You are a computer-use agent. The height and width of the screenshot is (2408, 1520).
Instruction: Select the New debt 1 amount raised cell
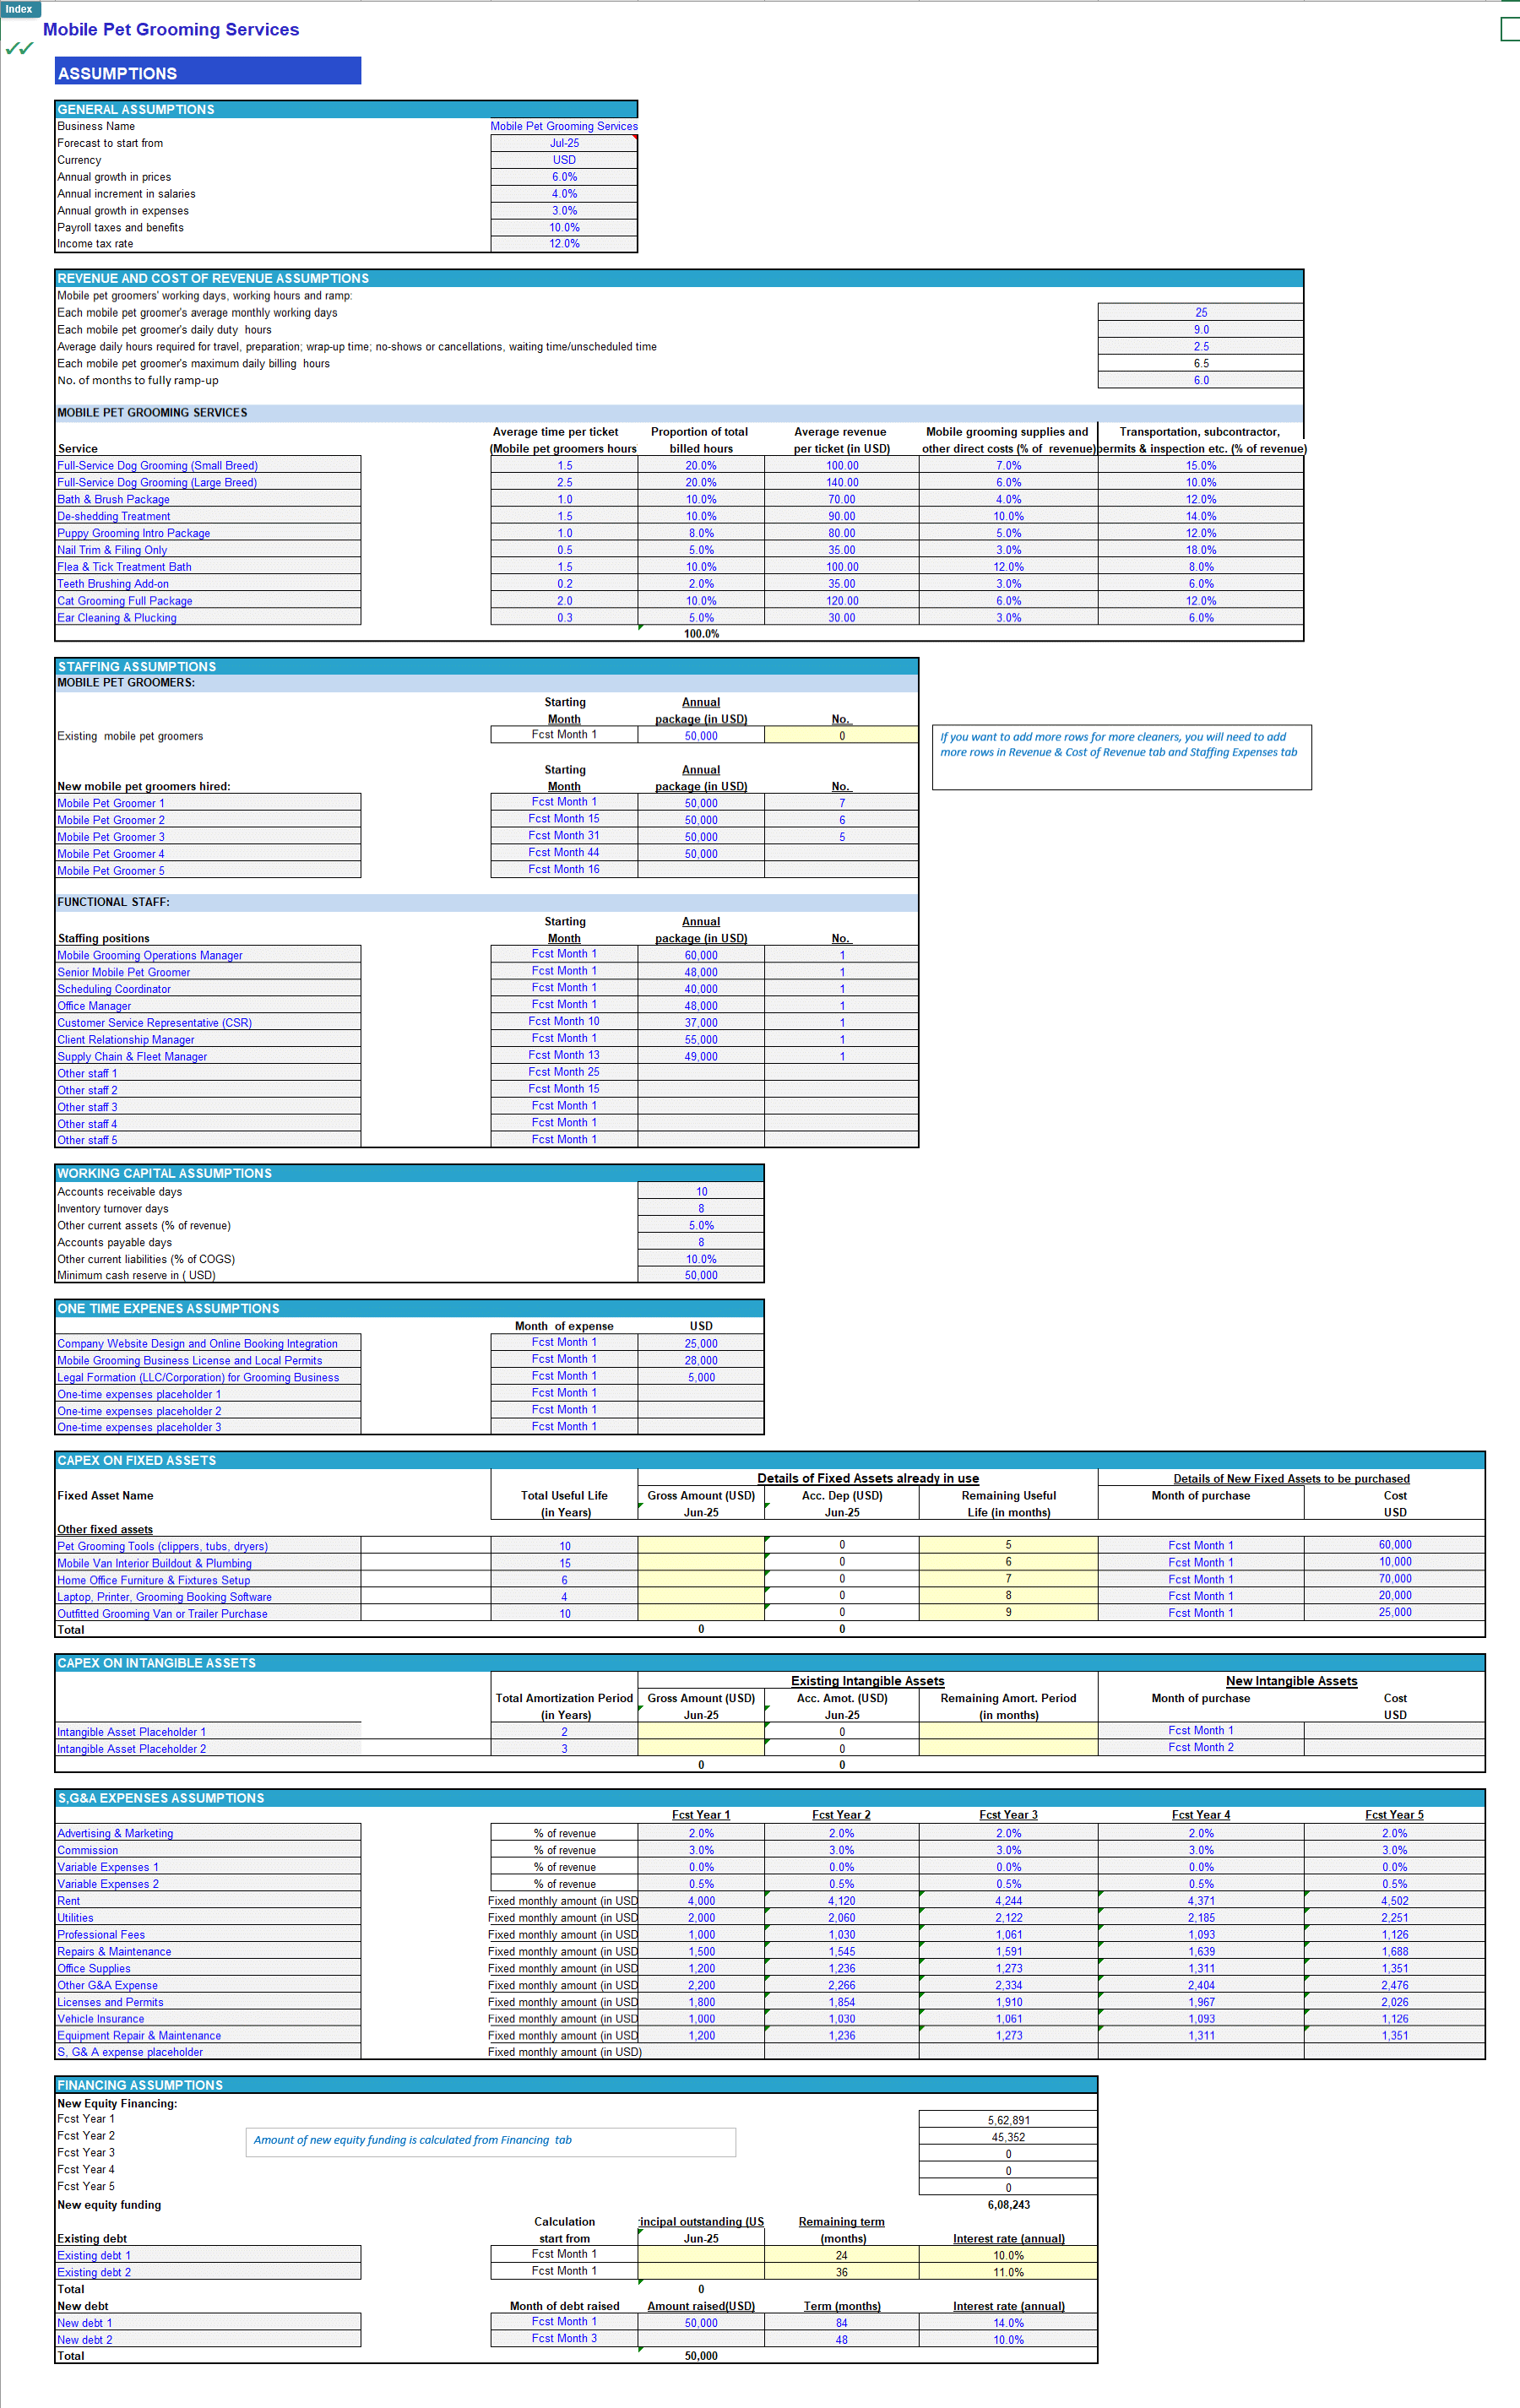pos(701,2323)
